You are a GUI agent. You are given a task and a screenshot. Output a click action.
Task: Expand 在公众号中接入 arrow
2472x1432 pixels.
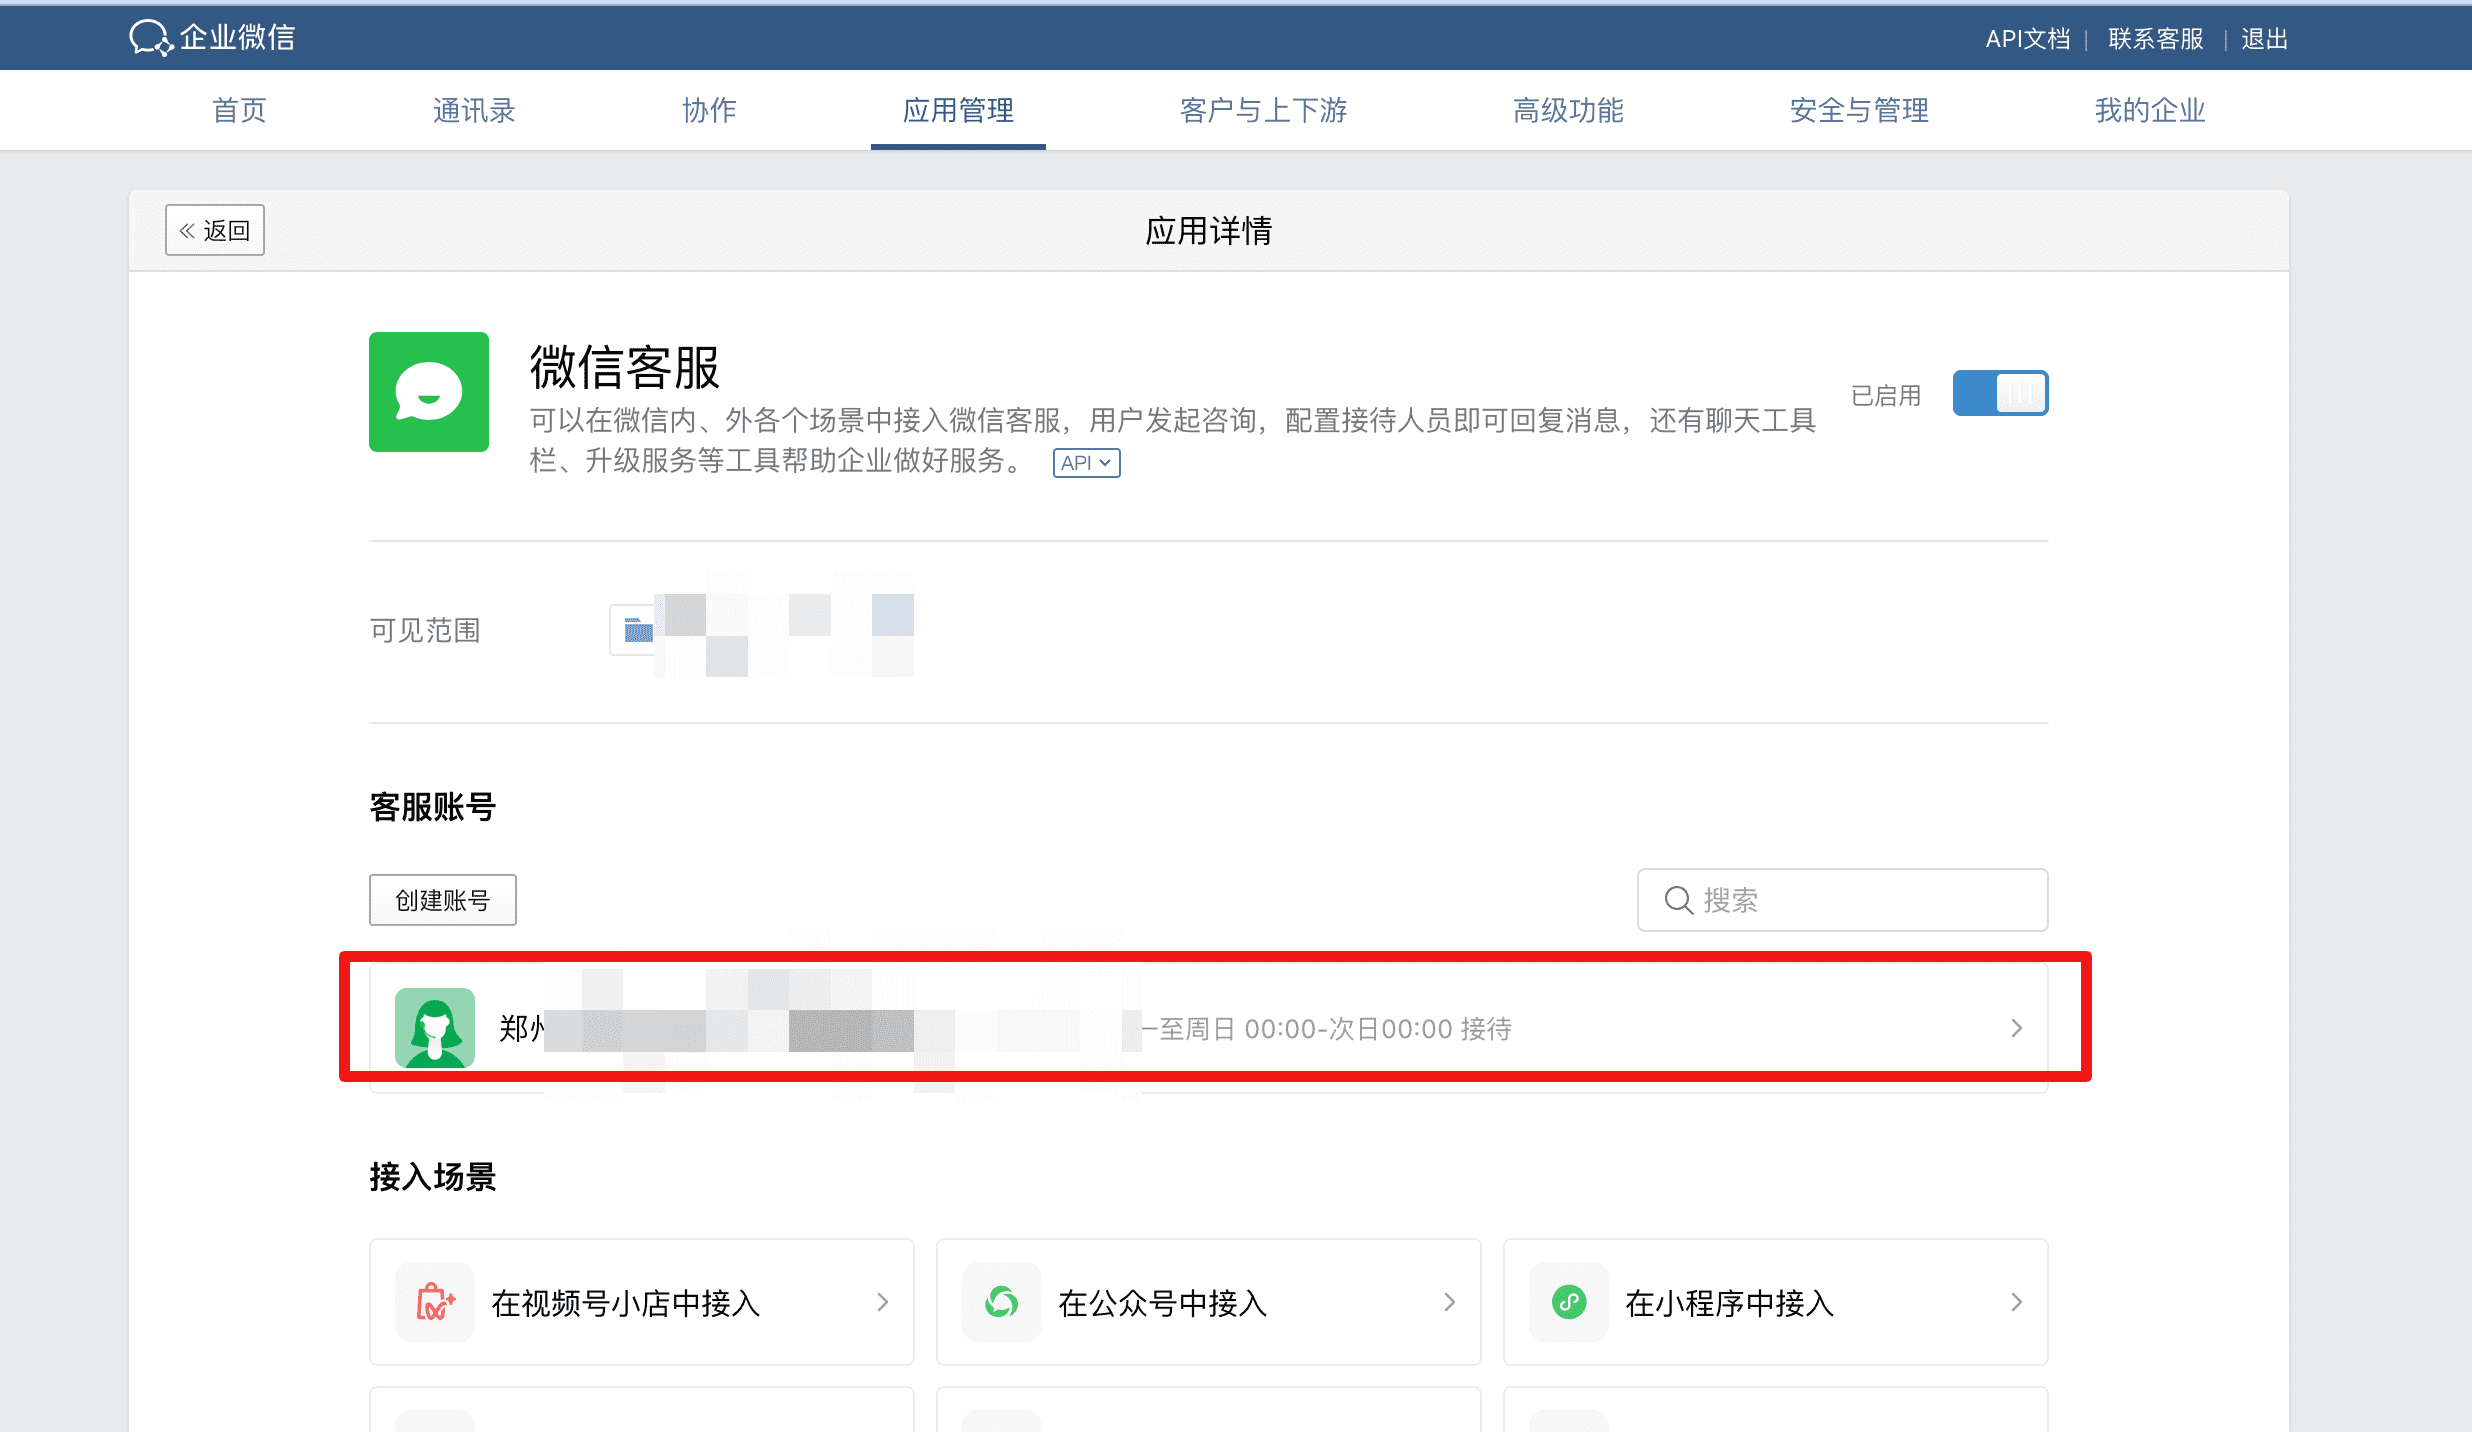point(1449,1302)
